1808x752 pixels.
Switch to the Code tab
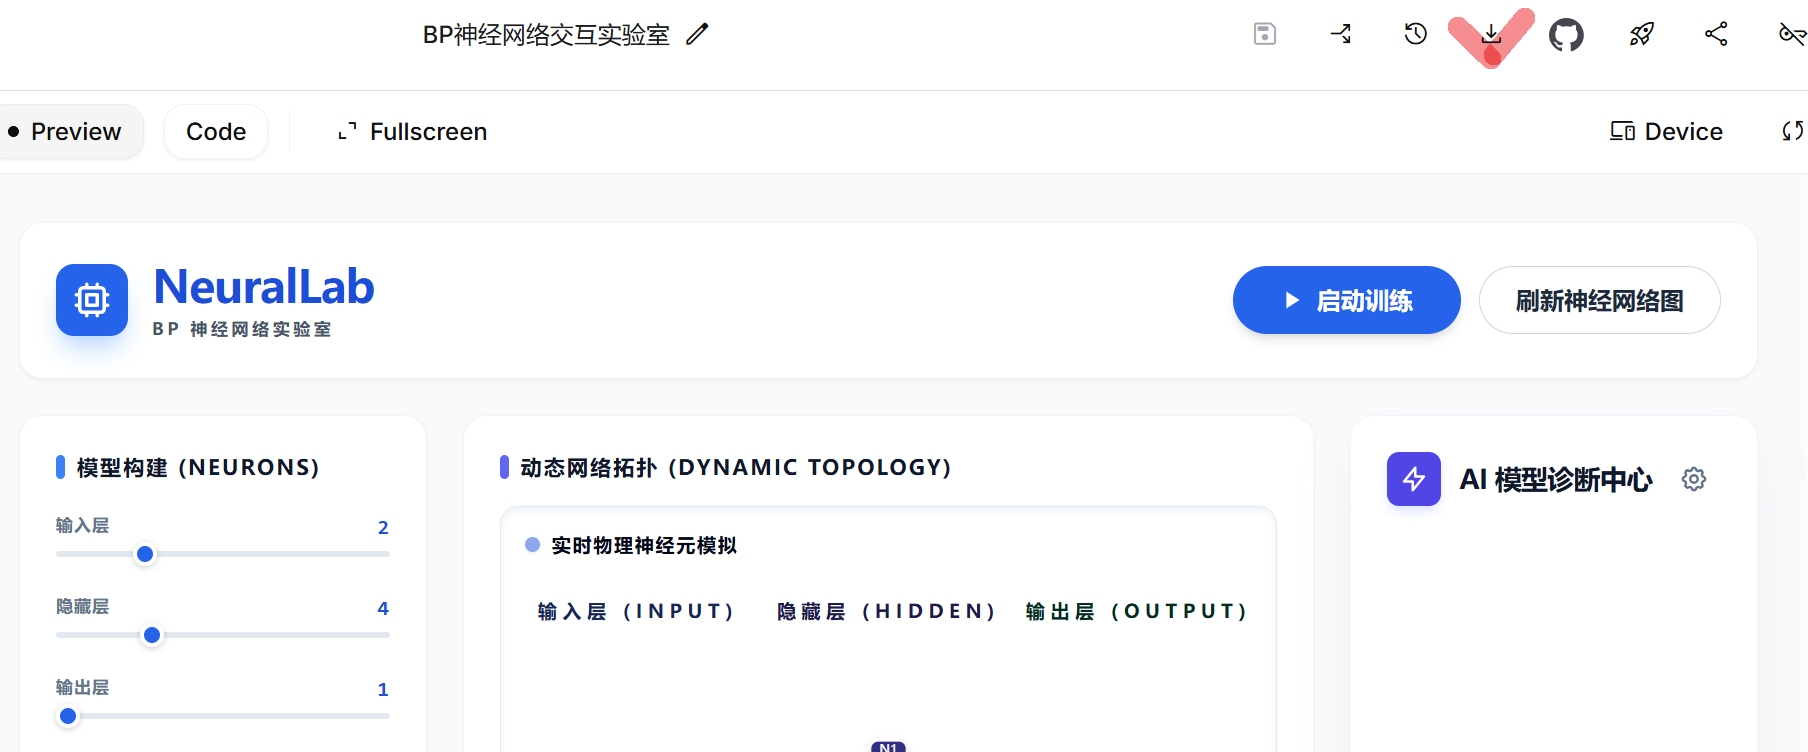coord(216,132)
